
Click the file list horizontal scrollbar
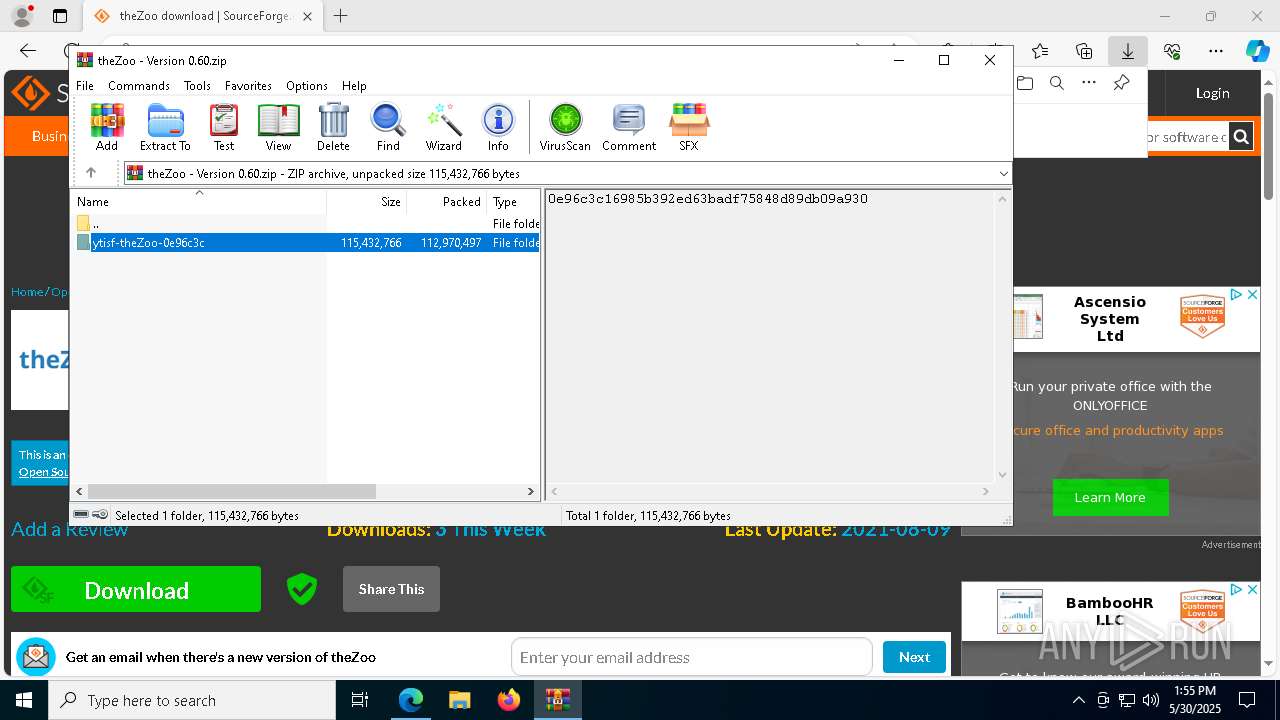coord(232,491)
